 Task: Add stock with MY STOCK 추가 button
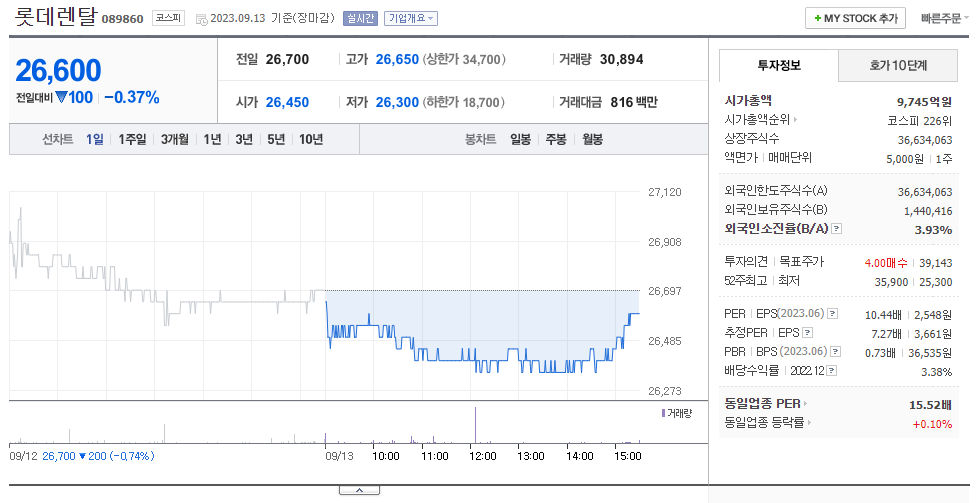tap(855, 18)
